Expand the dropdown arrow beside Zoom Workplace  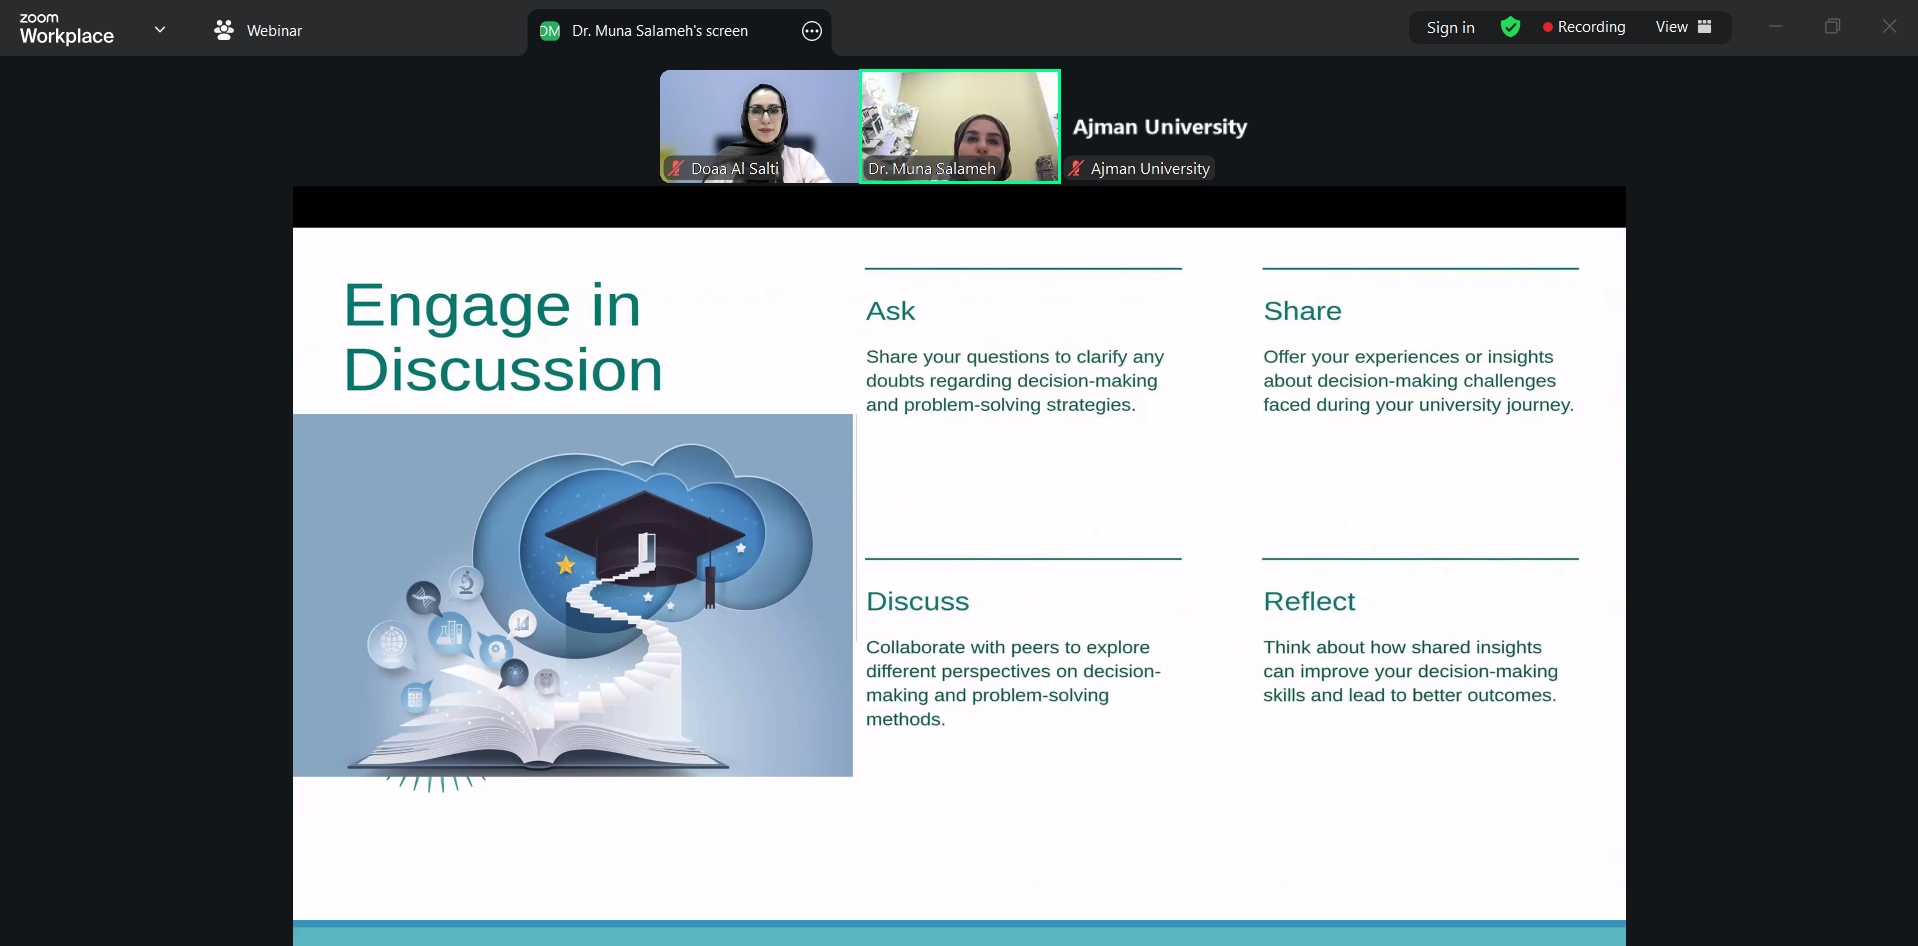160,29
